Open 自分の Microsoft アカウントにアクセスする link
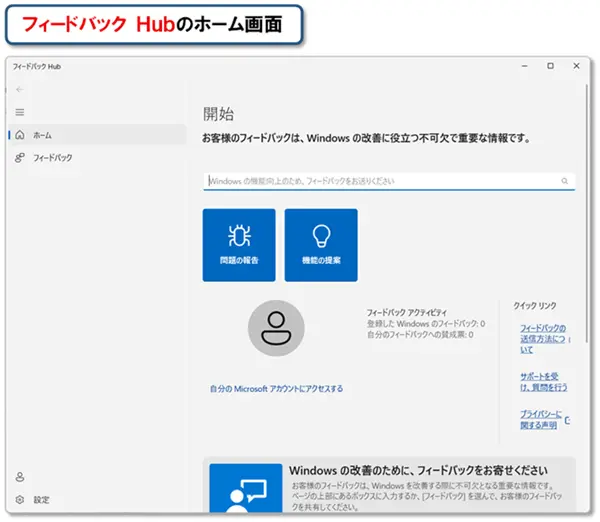This screenshot has width=600, height=522. tap(276, 389)
